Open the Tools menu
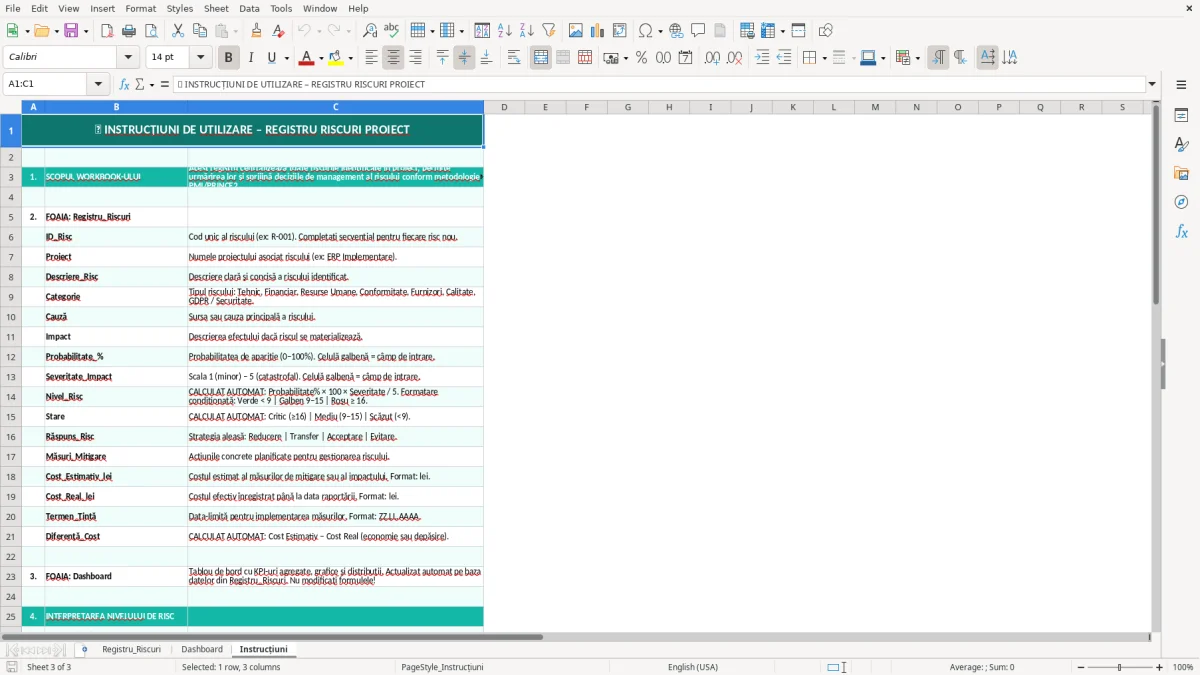Viewport: 1200px width, 675px height. (281, 8)
